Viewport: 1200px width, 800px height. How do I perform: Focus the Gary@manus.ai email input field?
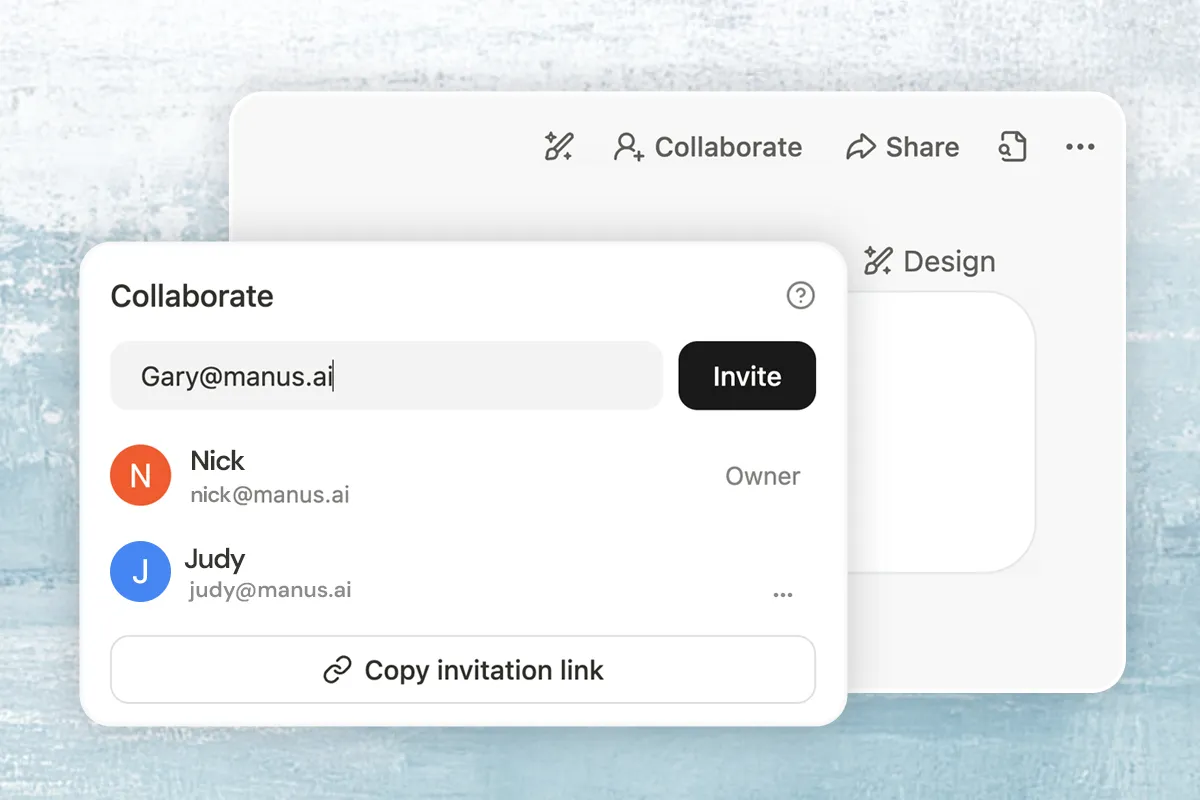click(386, 376)
